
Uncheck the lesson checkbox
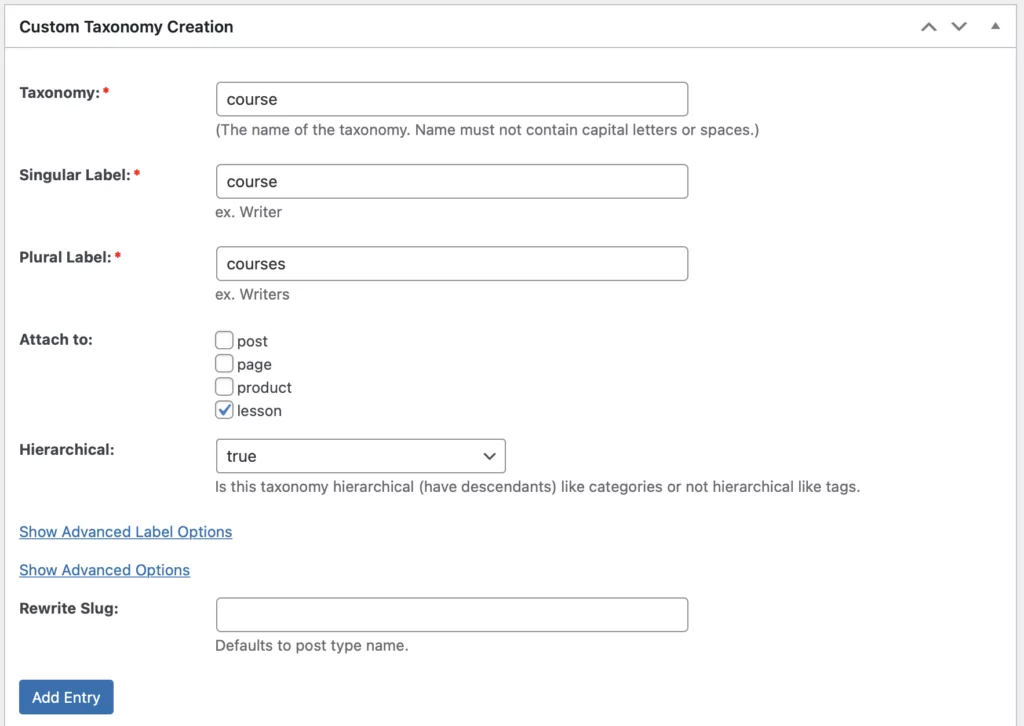[224, 410]
